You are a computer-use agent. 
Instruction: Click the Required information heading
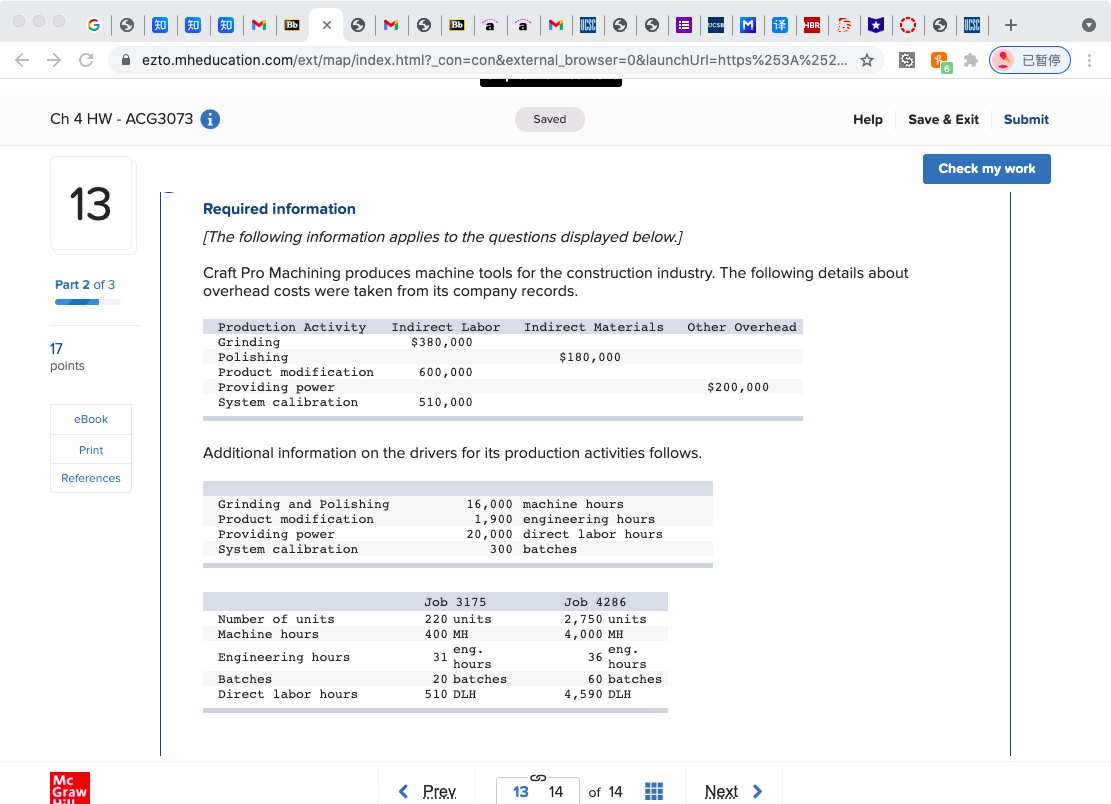click(x=279, y=209)
